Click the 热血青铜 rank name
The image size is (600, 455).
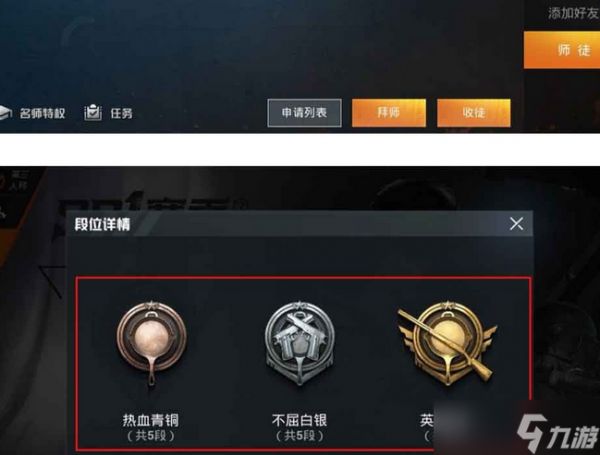[x=151, y=420]
